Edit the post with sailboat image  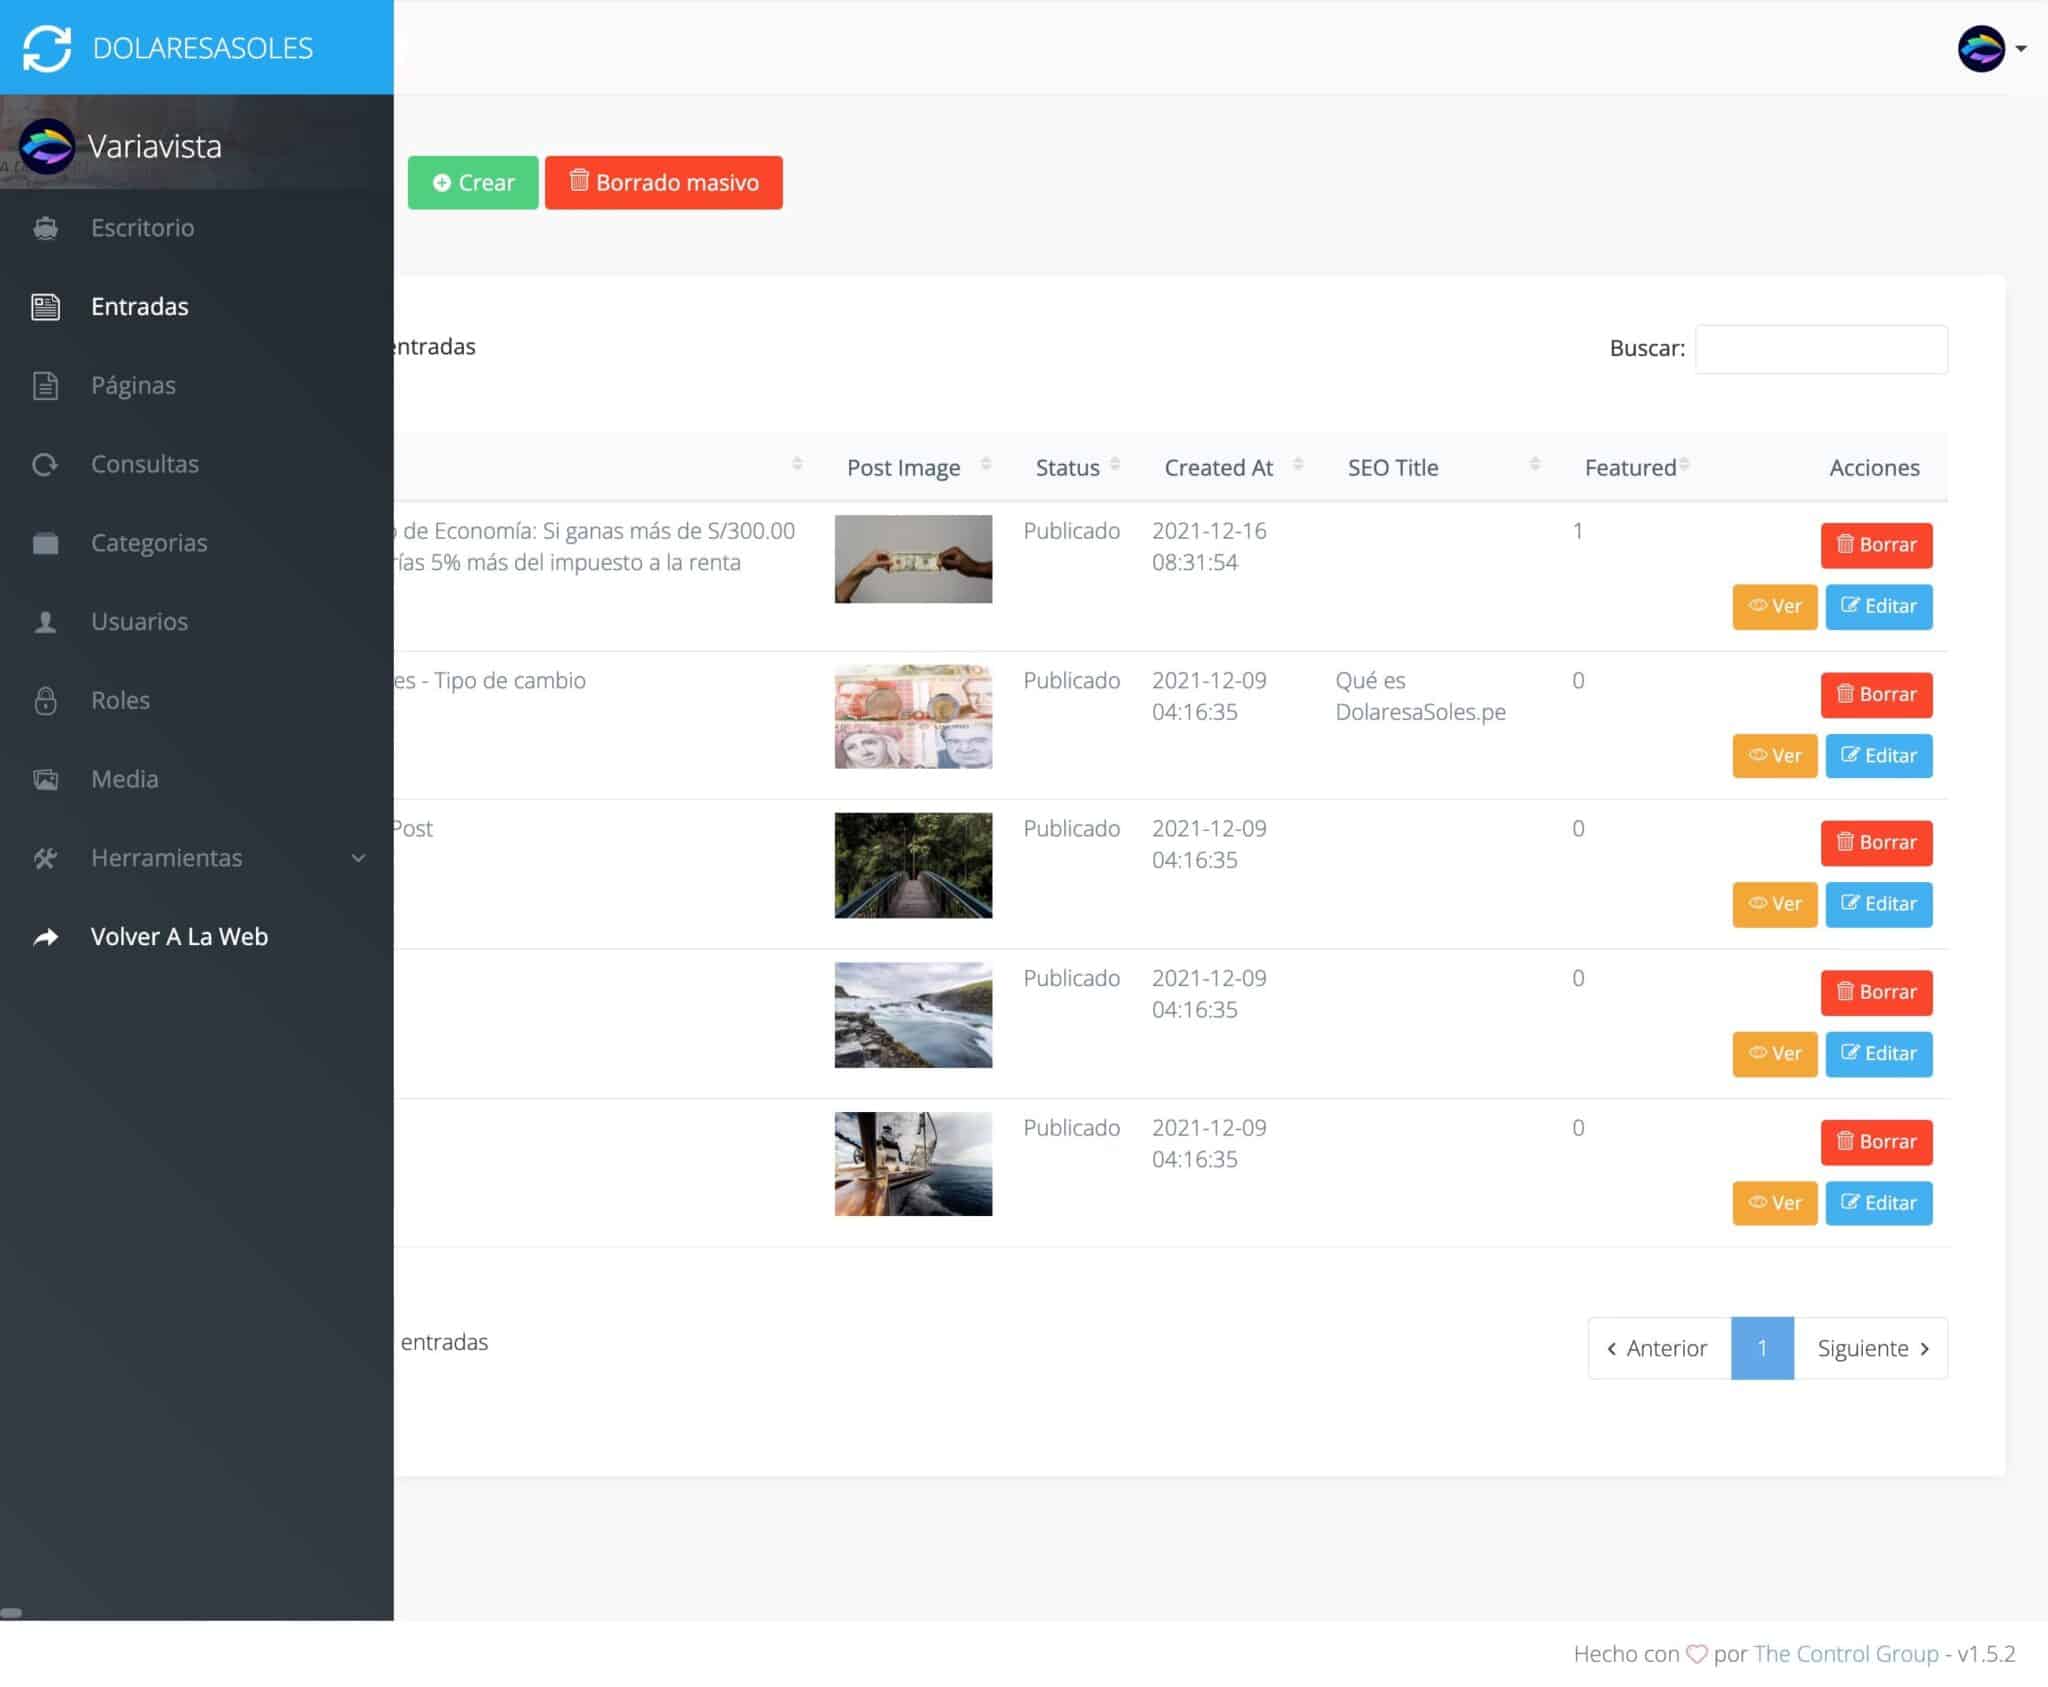[x=1879, y=1203]
